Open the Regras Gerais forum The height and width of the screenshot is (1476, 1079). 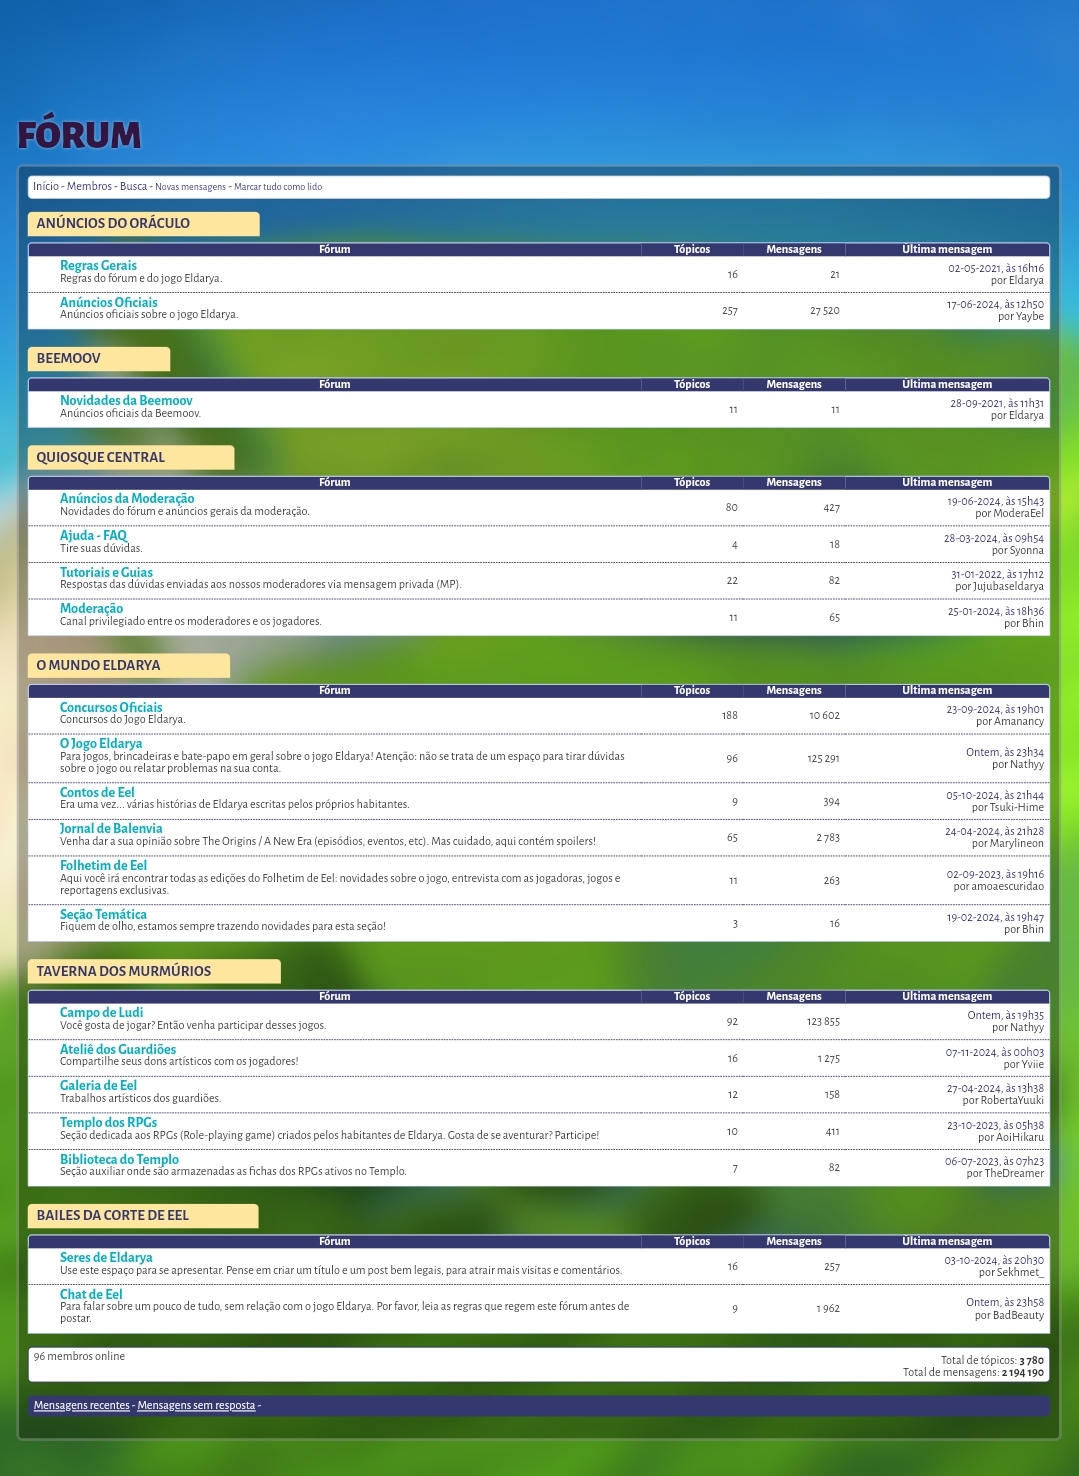click(98, 265)
